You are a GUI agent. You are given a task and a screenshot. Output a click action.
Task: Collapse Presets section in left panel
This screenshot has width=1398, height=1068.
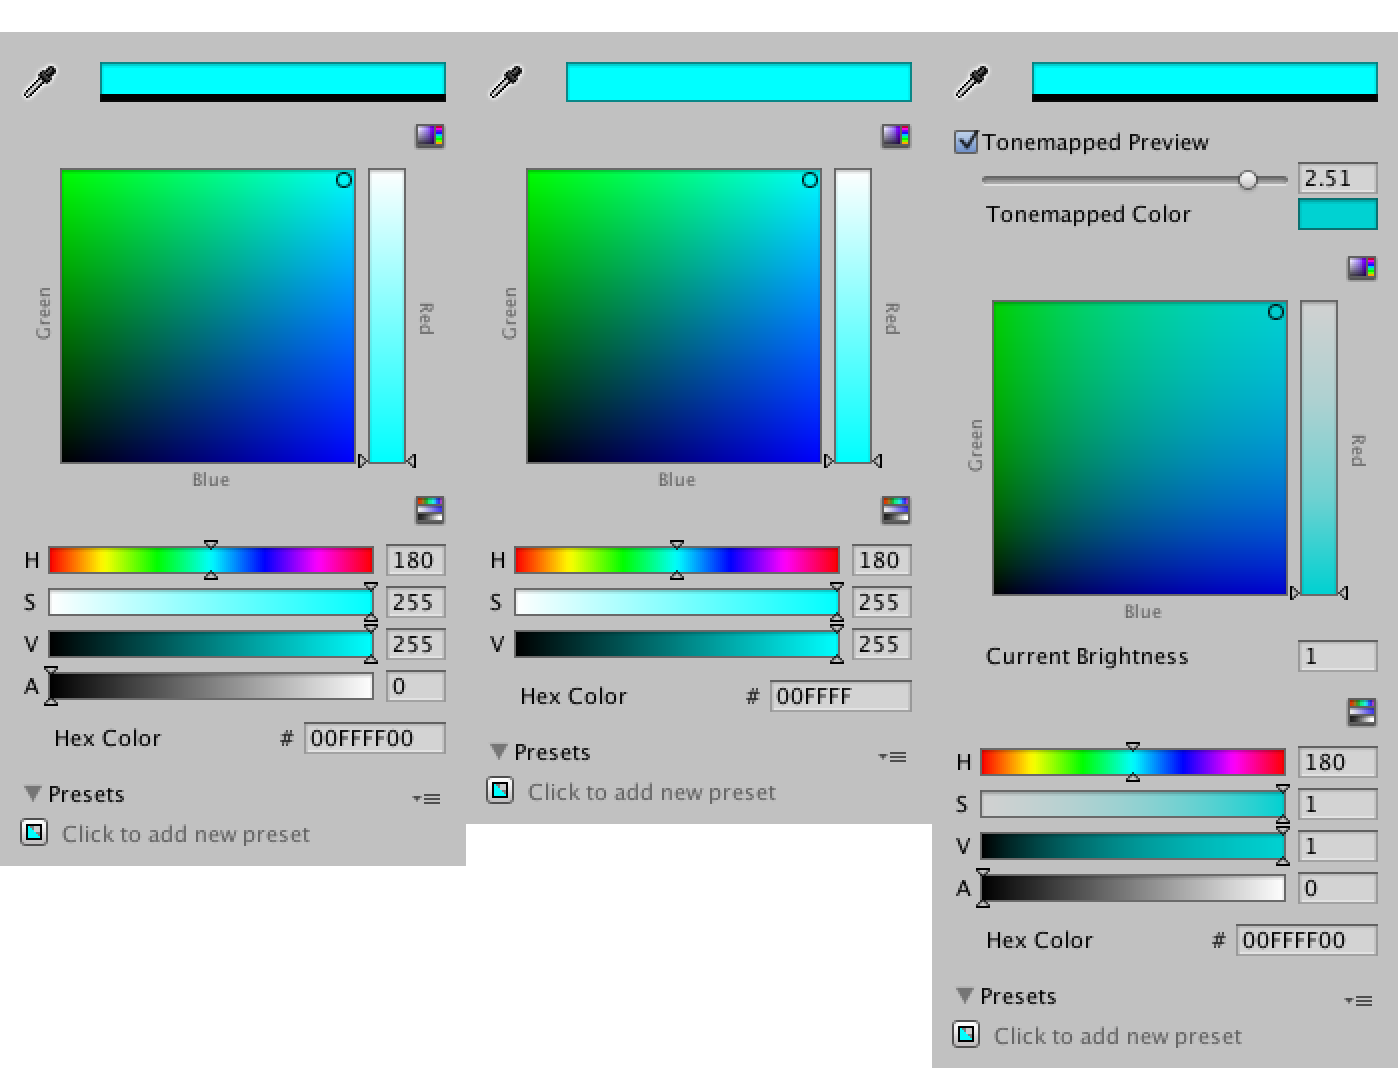point(33,794)
